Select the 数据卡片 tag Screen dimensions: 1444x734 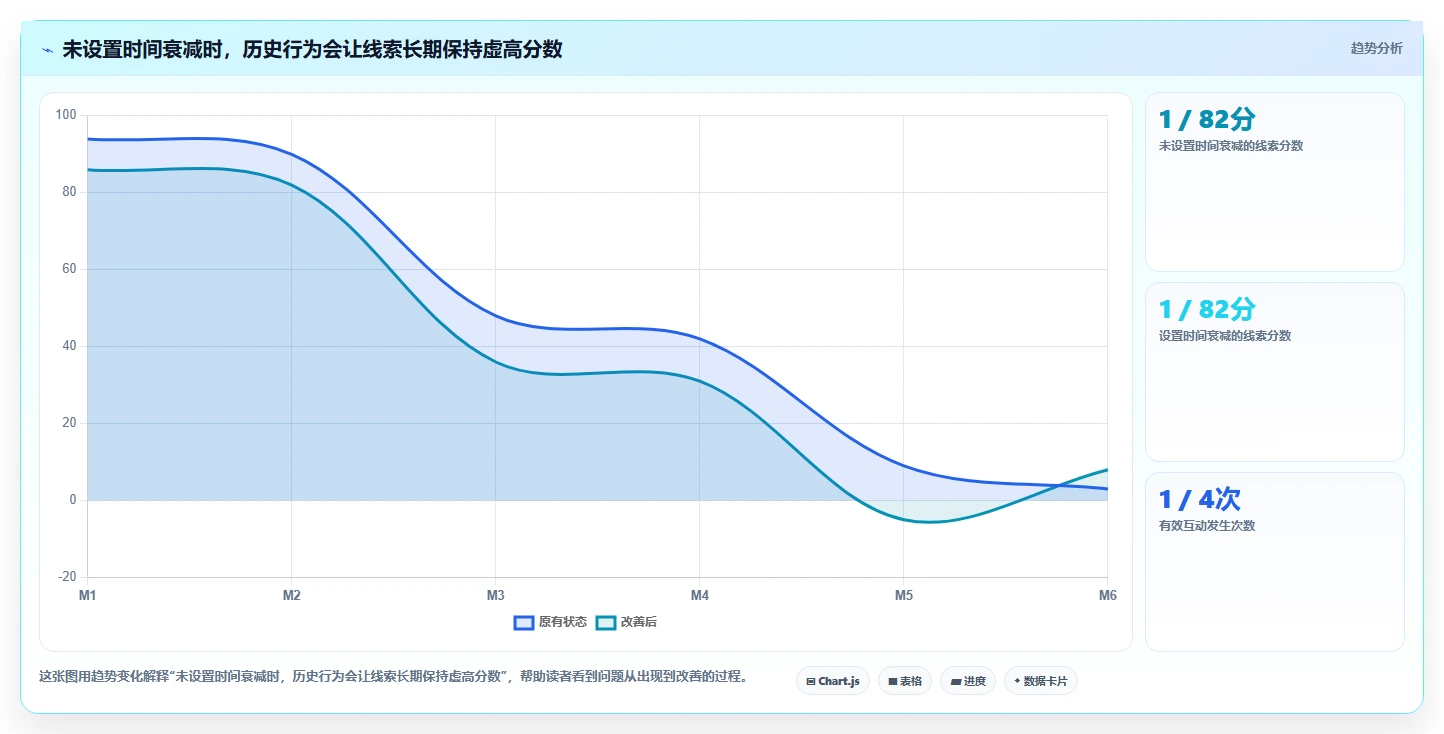1040,681
